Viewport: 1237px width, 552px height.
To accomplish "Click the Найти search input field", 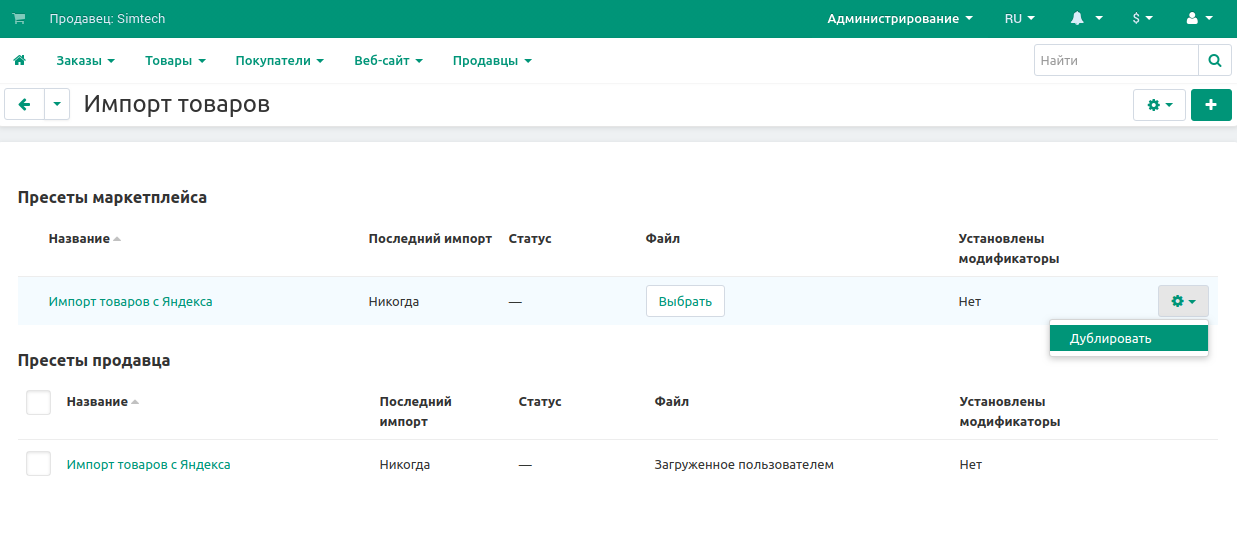I will [x=1115, y=61].
